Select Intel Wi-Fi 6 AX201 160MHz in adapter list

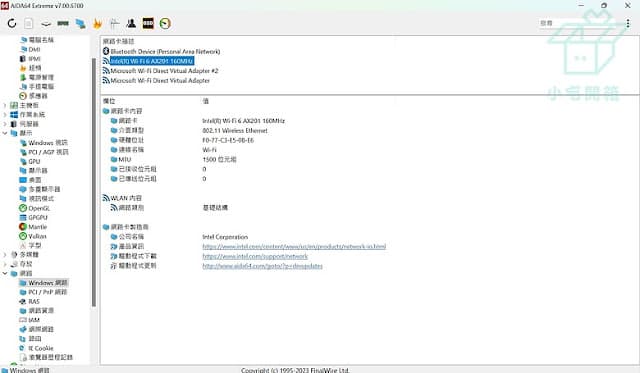pyautogui.click(x=148, y=61)
